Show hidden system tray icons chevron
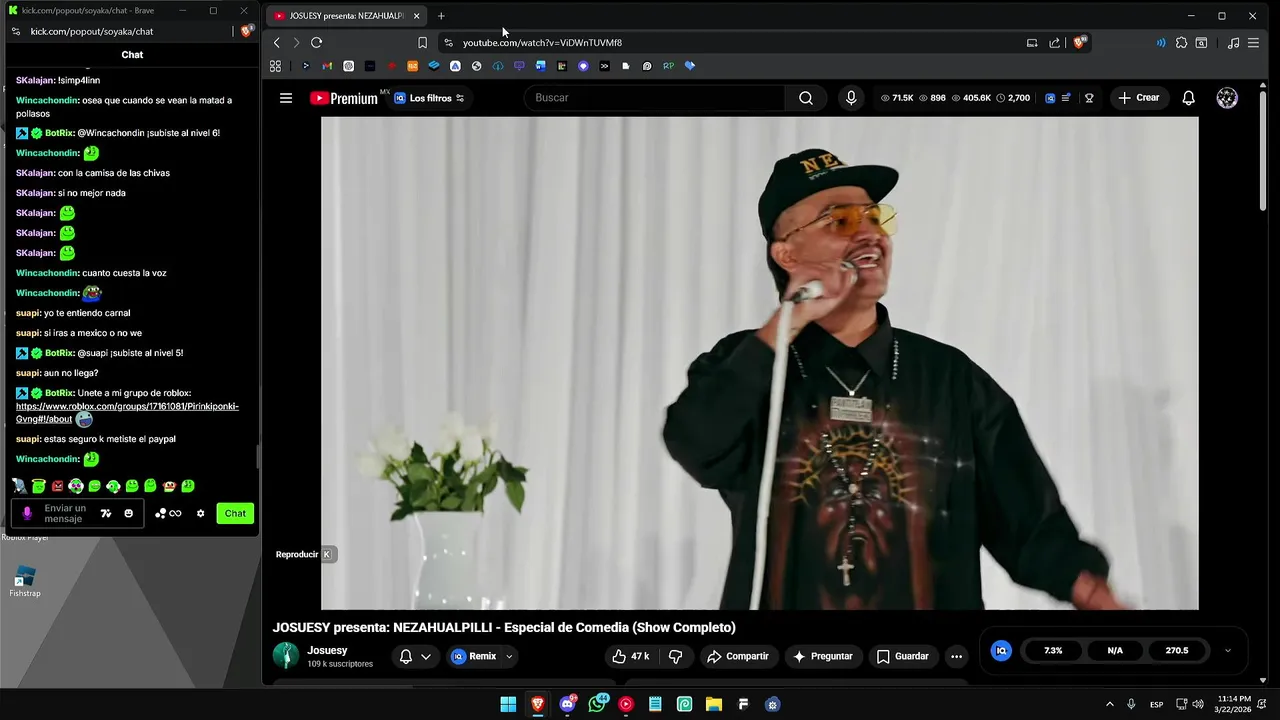Screen dimensions: 1280x720 click(1109, 704)
